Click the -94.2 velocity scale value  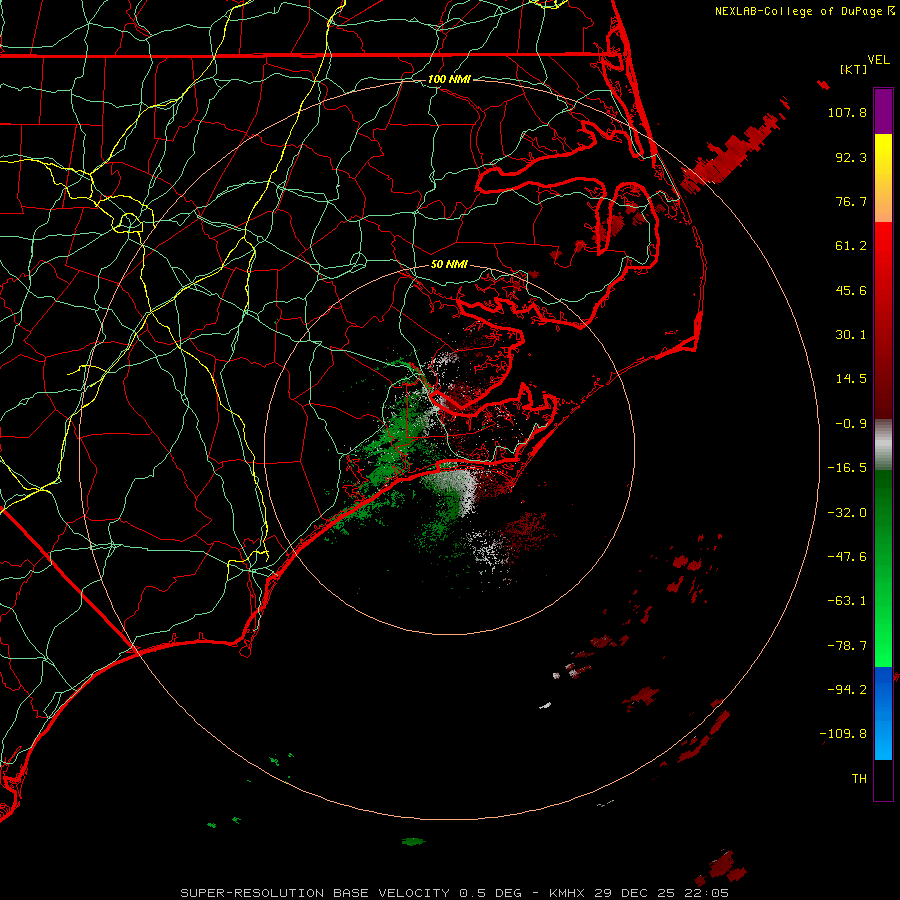[847, 690]
